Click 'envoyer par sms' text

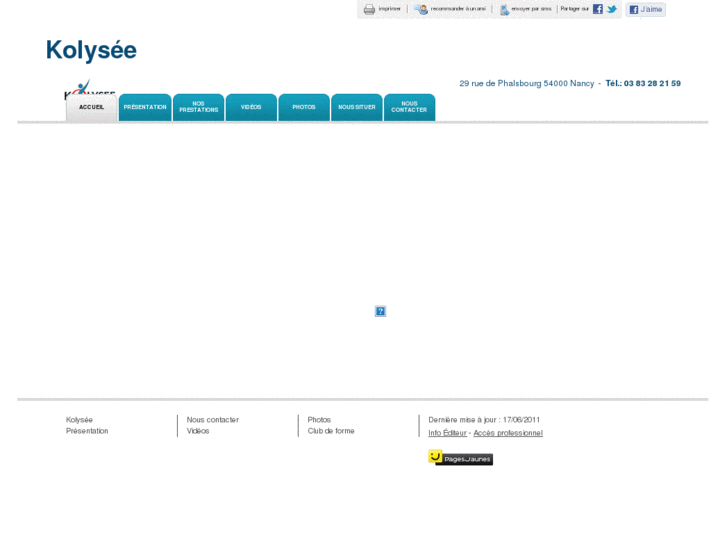(x=531, y=9)
